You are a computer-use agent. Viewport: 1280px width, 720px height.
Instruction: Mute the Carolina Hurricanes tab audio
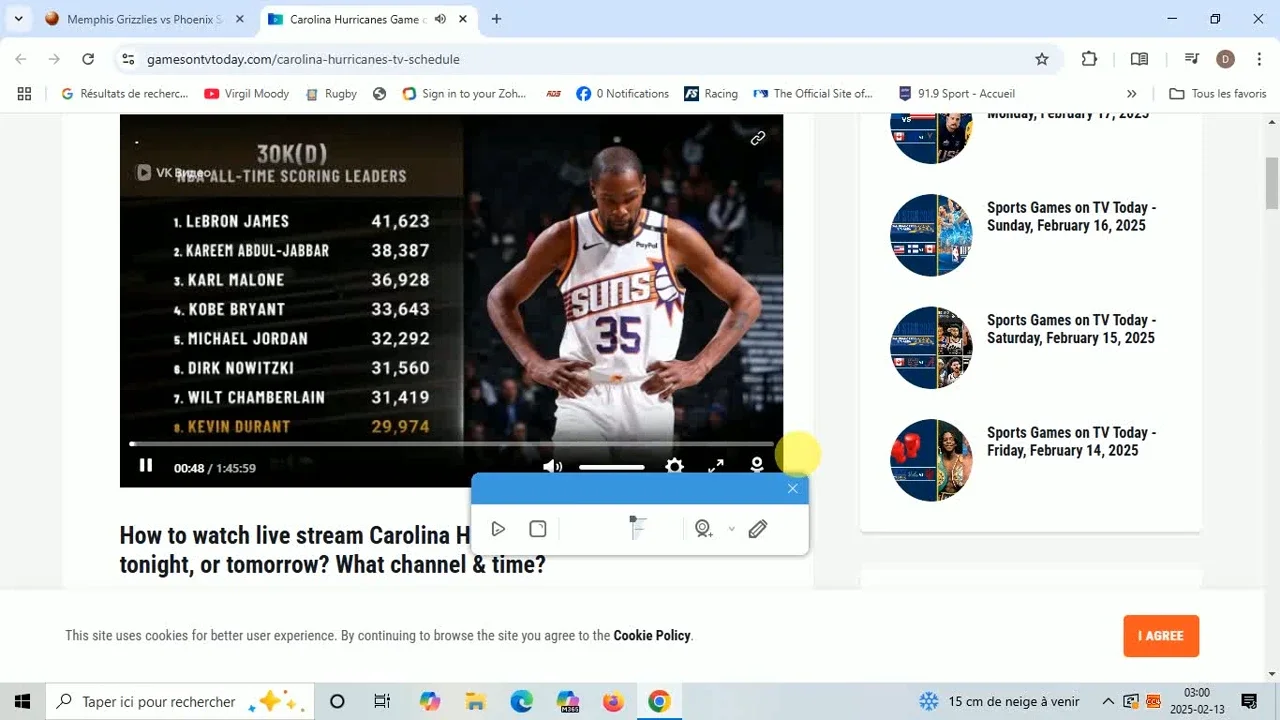pos(440,19)
